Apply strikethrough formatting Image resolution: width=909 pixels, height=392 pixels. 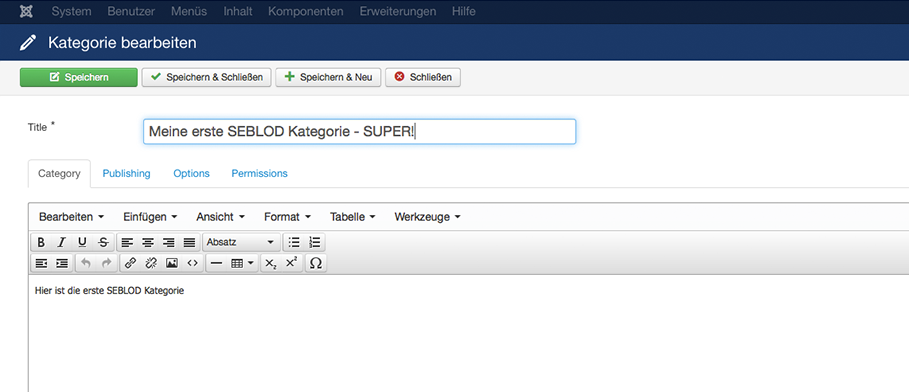[x=103, y=242]
